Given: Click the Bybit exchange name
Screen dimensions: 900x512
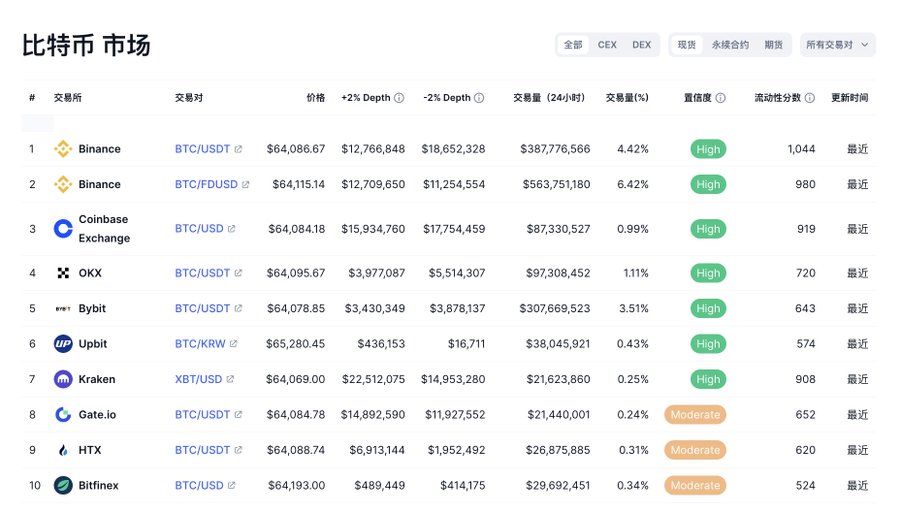Looking at the screenshot, I should 92,309.
